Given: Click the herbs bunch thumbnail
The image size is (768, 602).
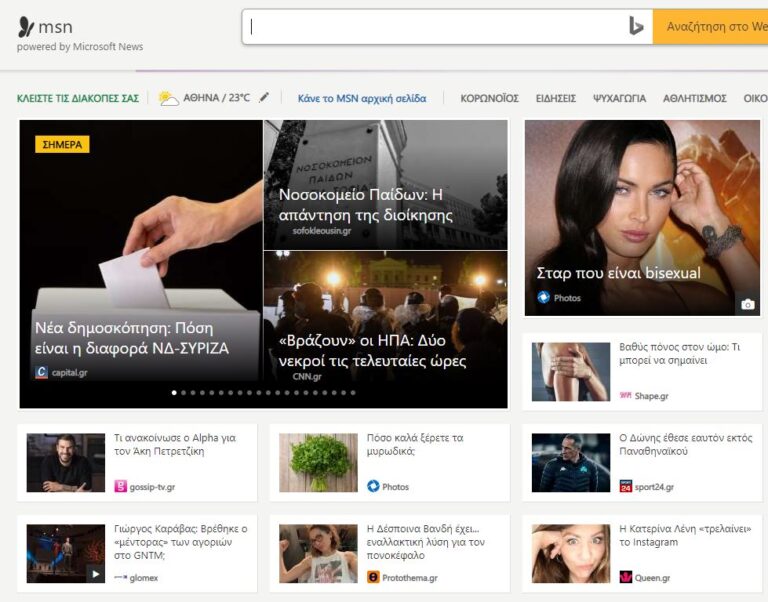Looking at the screenshot, I should click(x=318, y=462).
